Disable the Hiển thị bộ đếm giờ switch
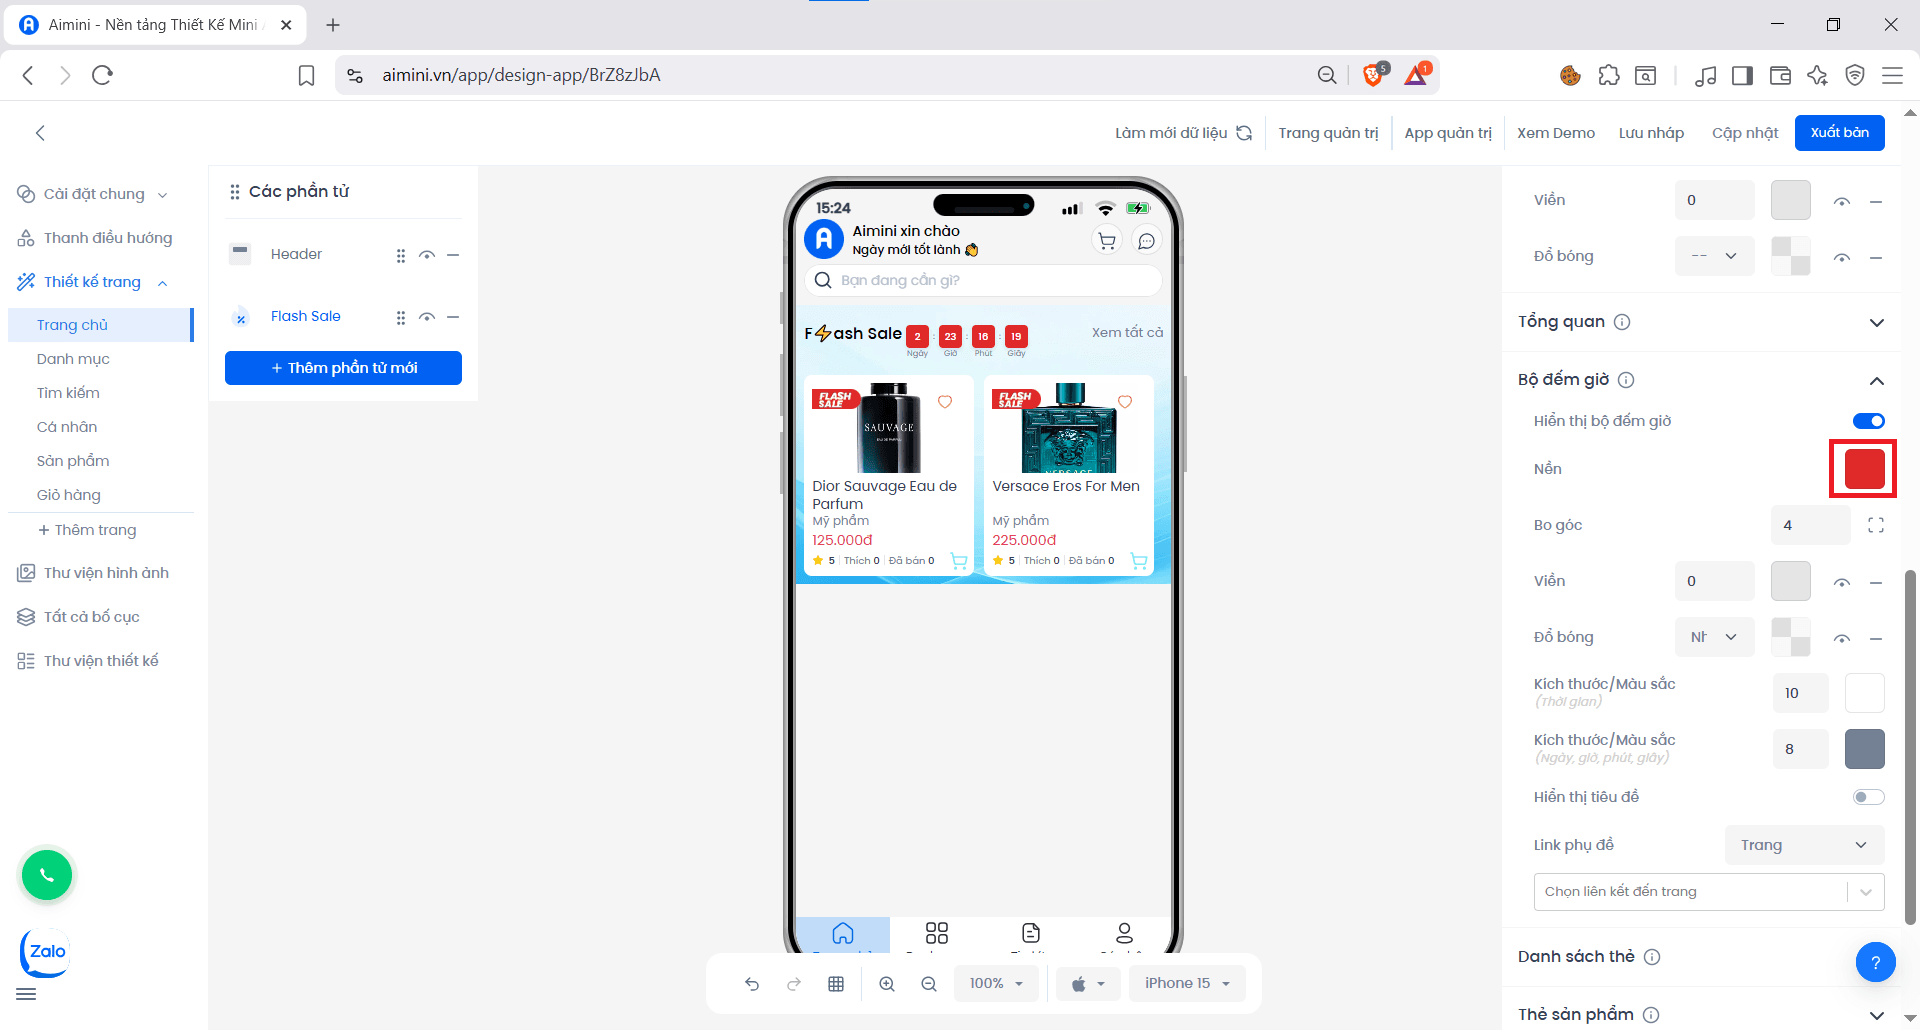 click(x=1868, y=421)
